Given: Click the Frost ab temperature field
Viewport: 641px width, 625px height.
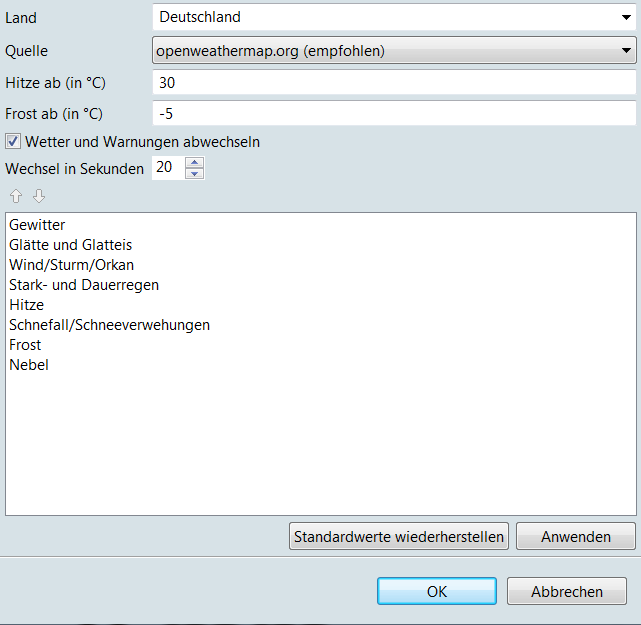Looking at the screenshot, I should pyautogui.click(x=394, y=114).
